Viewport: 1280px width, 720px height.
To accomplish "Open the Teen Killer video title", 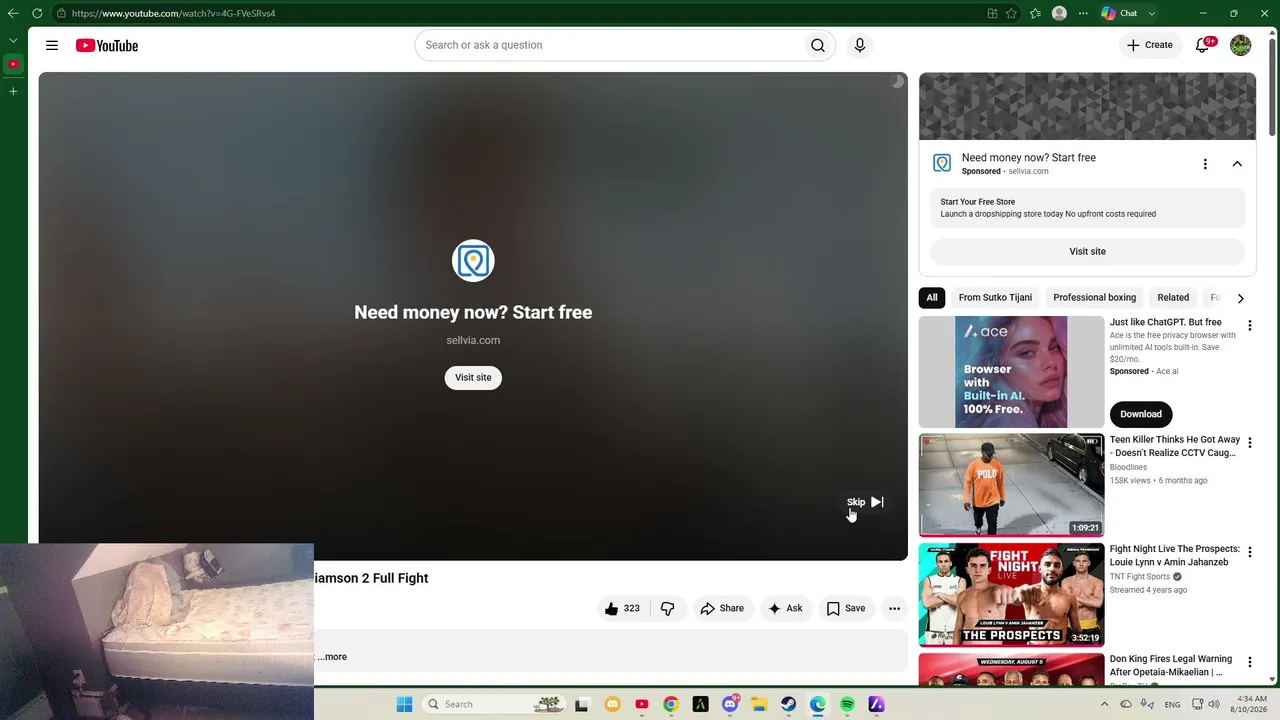I will click(x=1175, y=446).
